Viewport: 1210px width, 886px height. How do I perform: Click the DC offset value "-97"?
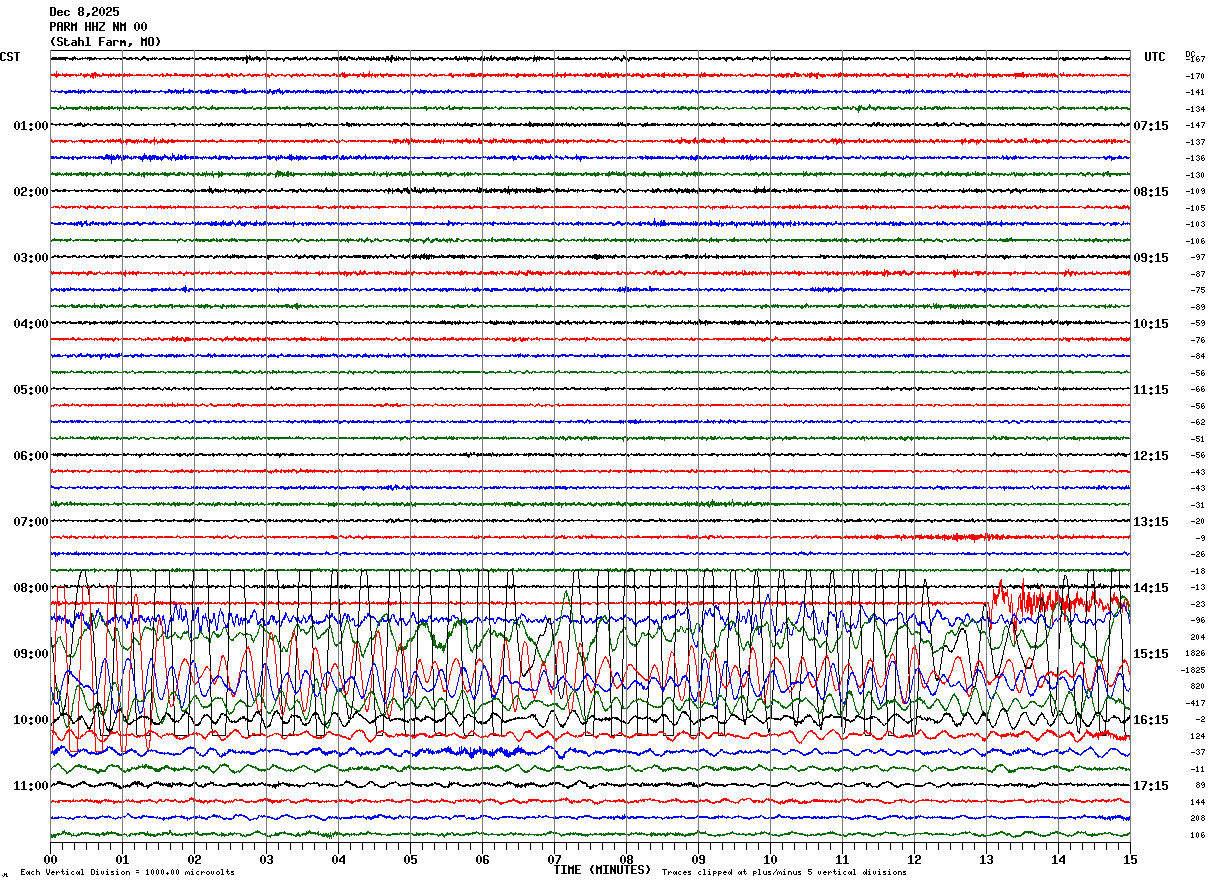1197,257
